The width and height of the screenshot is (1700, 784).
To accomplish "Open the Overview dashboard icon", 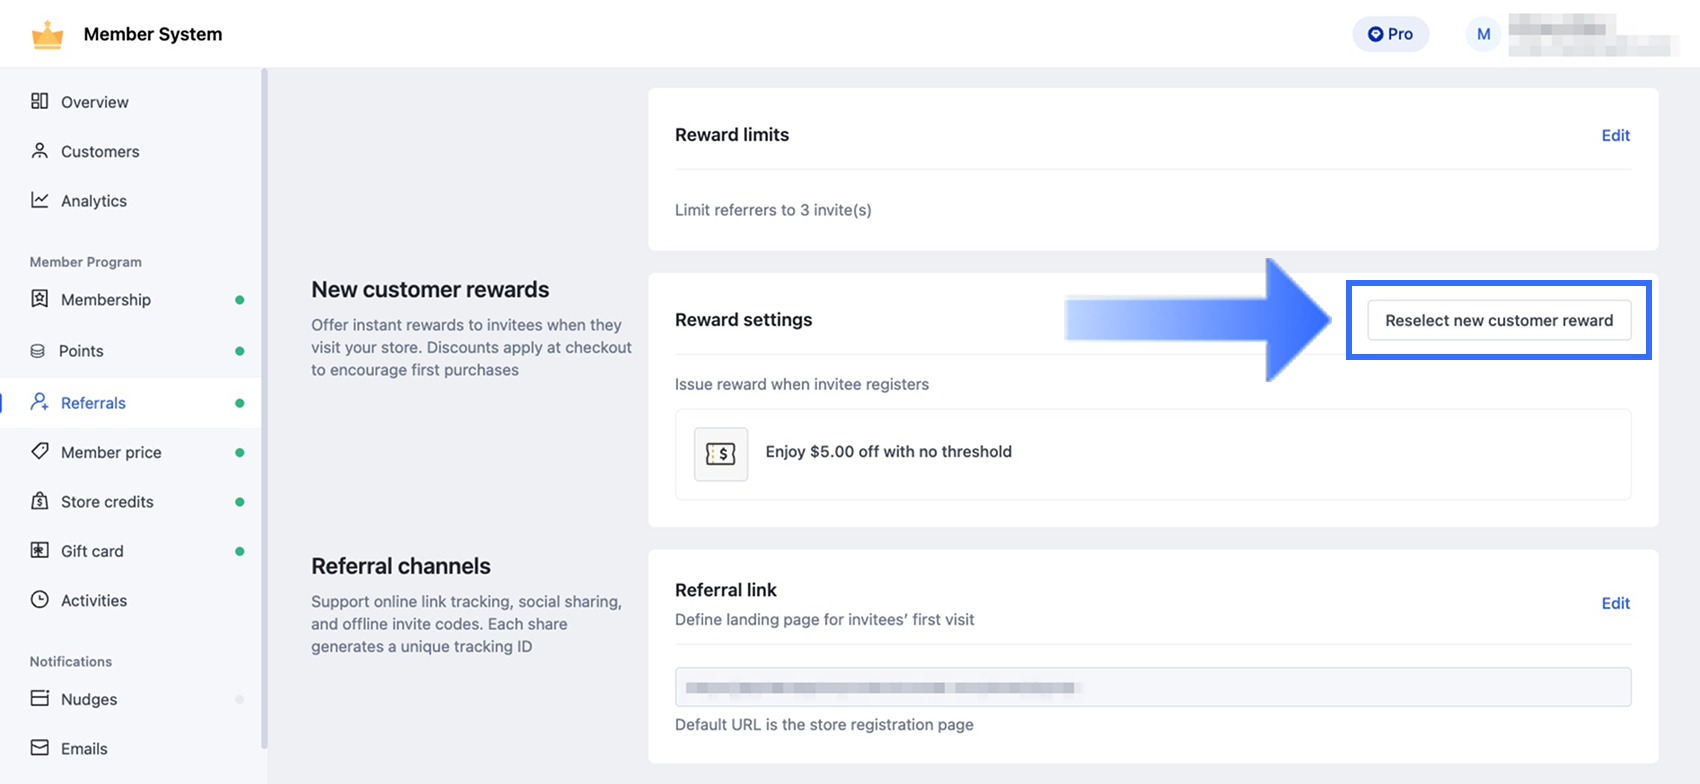I will coord(40,101).
